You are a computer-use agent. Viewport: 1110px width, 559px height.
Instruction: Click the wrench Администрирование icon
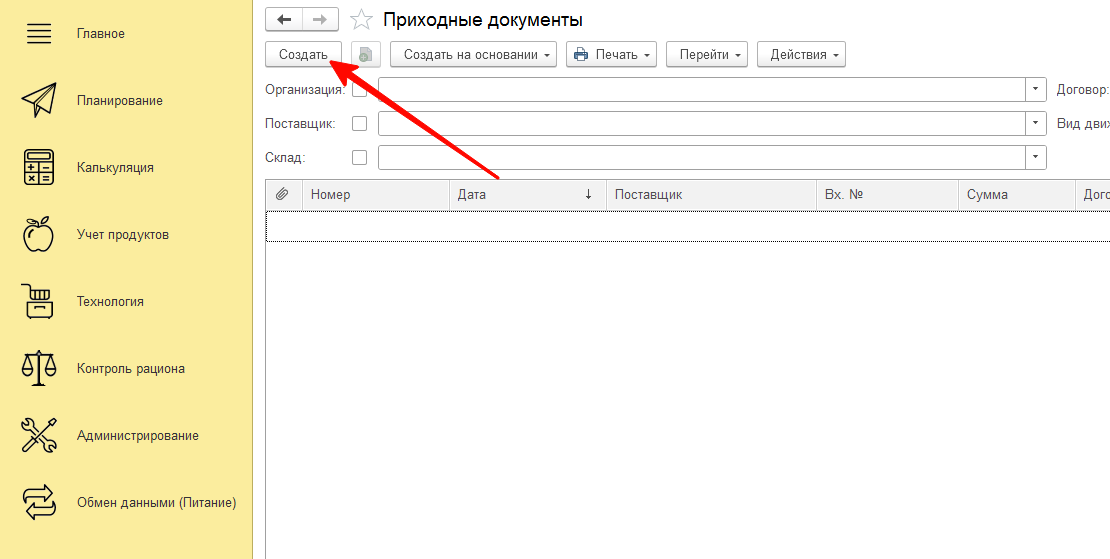[38, 435]
